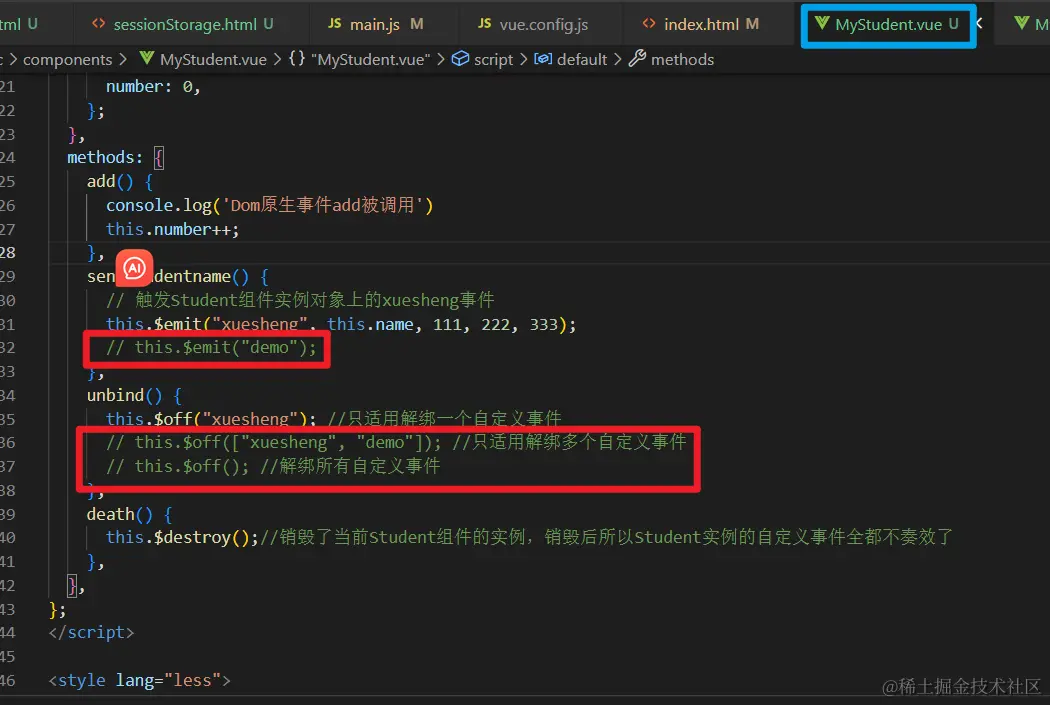Image resolution: width=1050 pixels, height=705 pixels.
Task: Switch to the index.html tab
Action: point(700,25)
